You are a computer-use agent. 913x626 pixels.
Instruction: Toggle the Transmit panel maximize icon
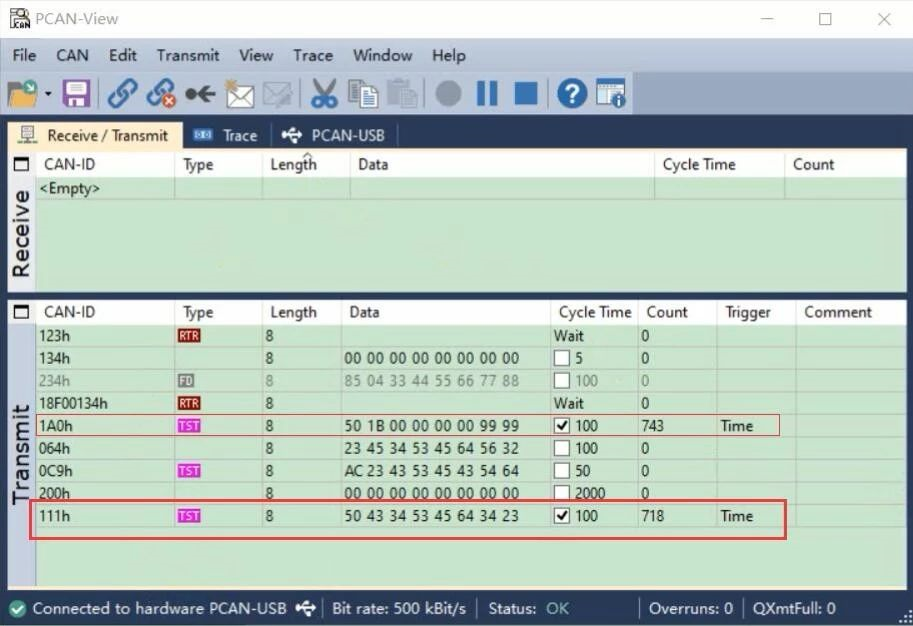[x=21, y=312]
